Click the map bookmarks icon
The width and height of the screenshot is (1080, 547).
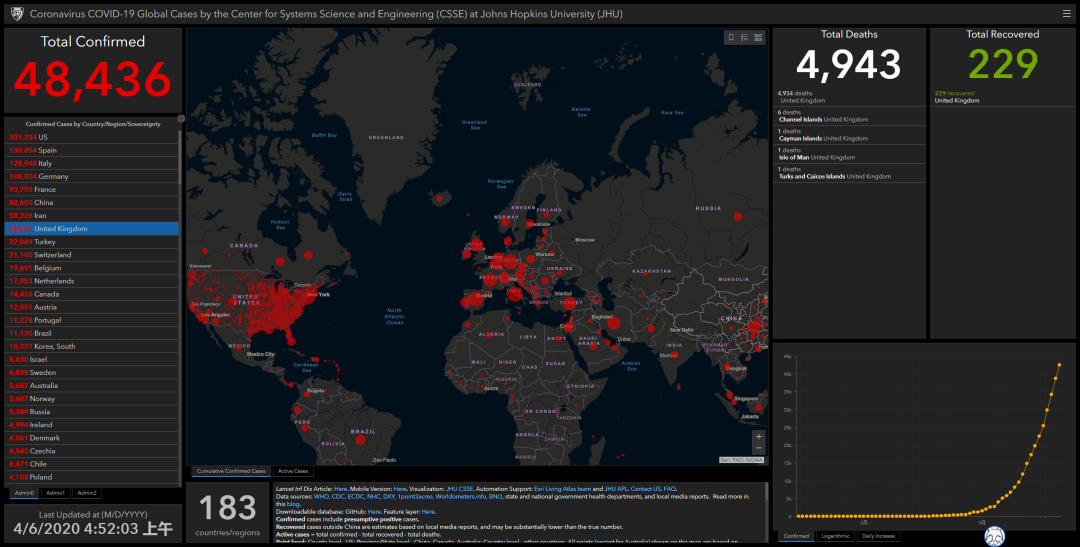tap(731, 38)
